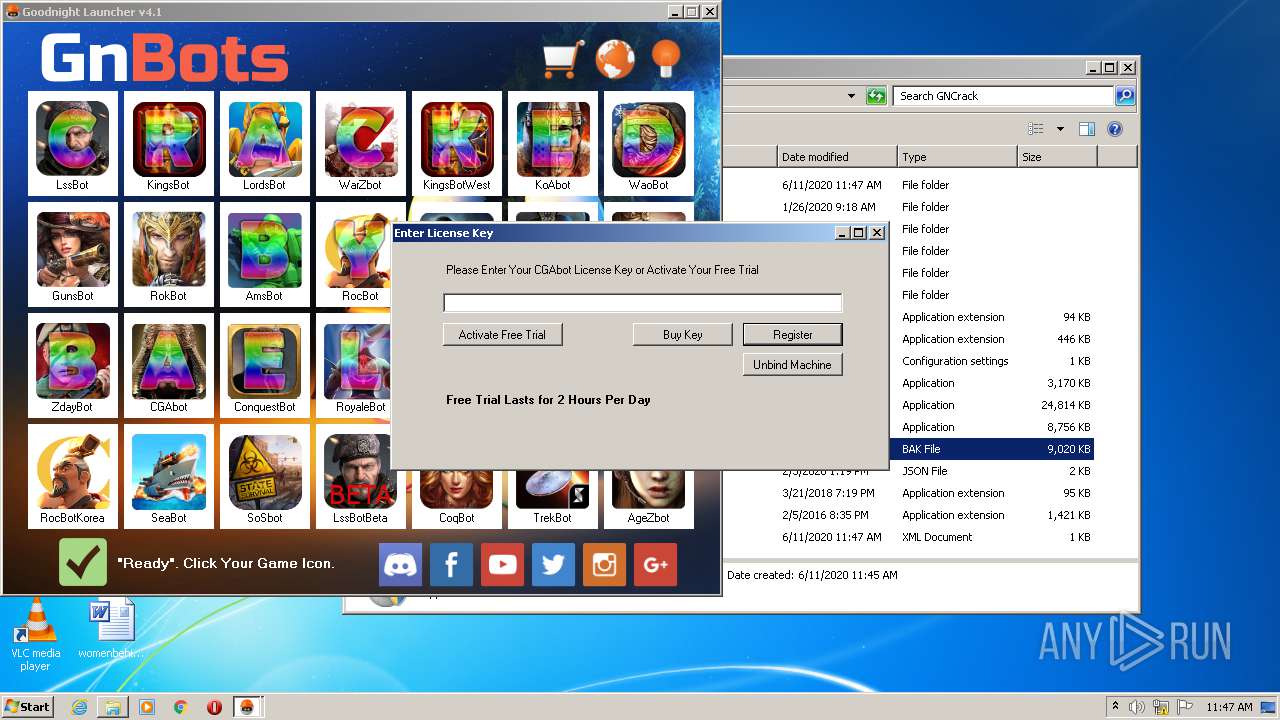Image resolution: width=1280 pixels, height=720 pixels.
Task: Launch ConquestBot from the grid
Action: click(264, 365)
